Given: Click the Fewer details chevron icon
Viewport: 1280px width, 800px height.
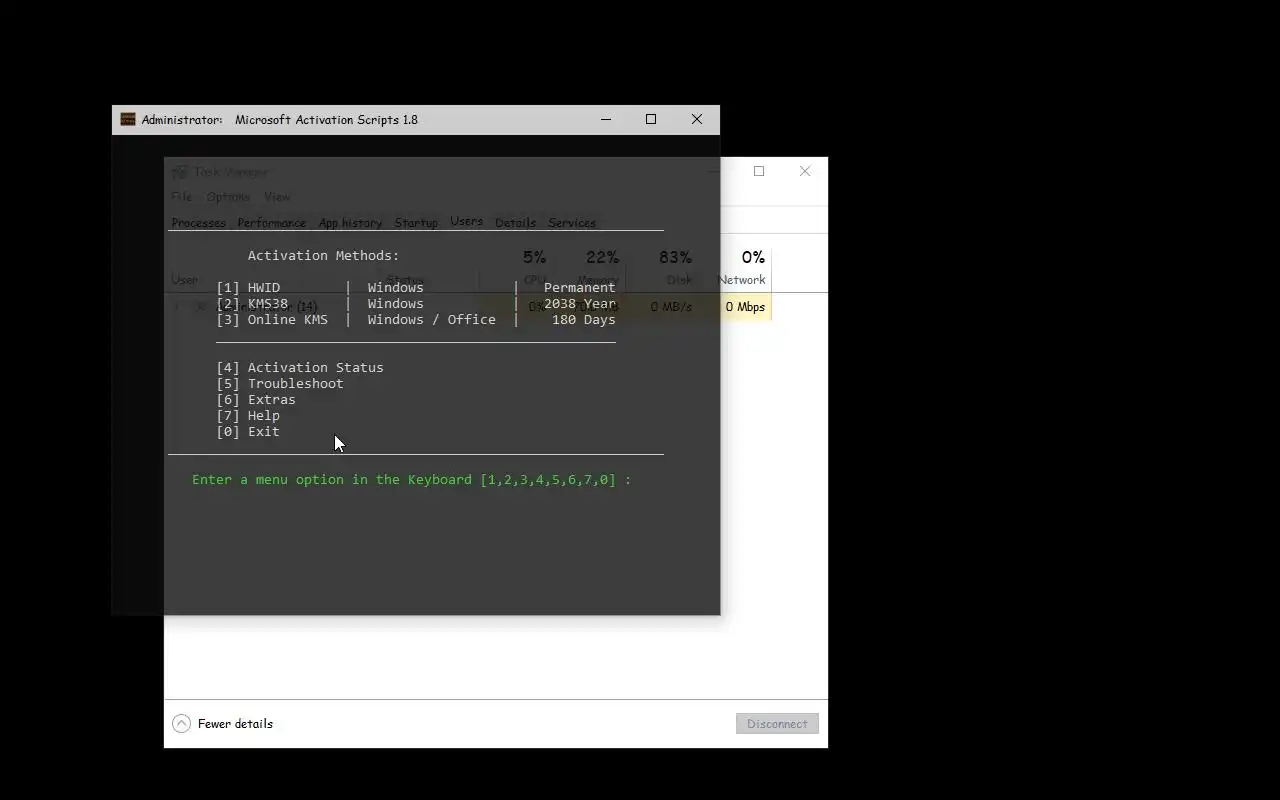Looking at the screenshot, I should coord(181,724).
